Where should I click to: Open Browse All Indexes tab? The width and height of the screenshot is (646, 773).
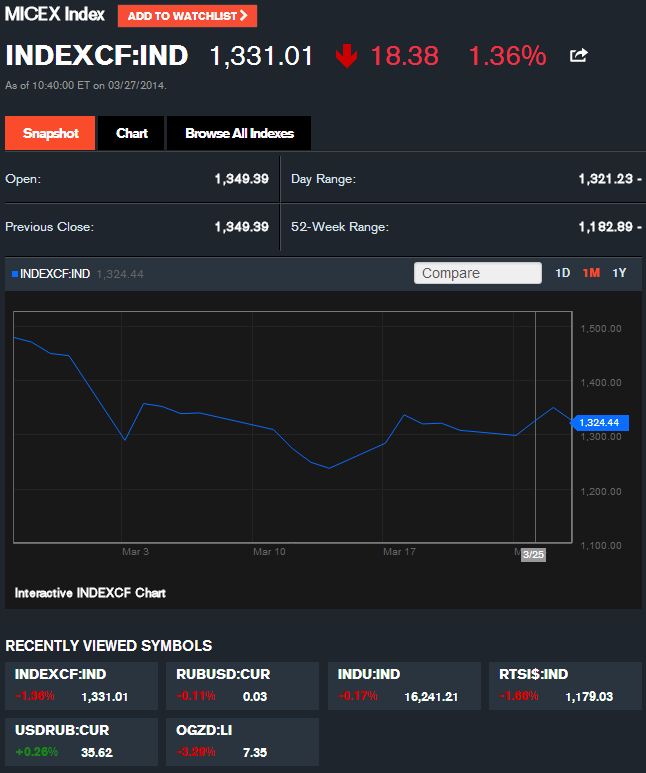[239, 133]
